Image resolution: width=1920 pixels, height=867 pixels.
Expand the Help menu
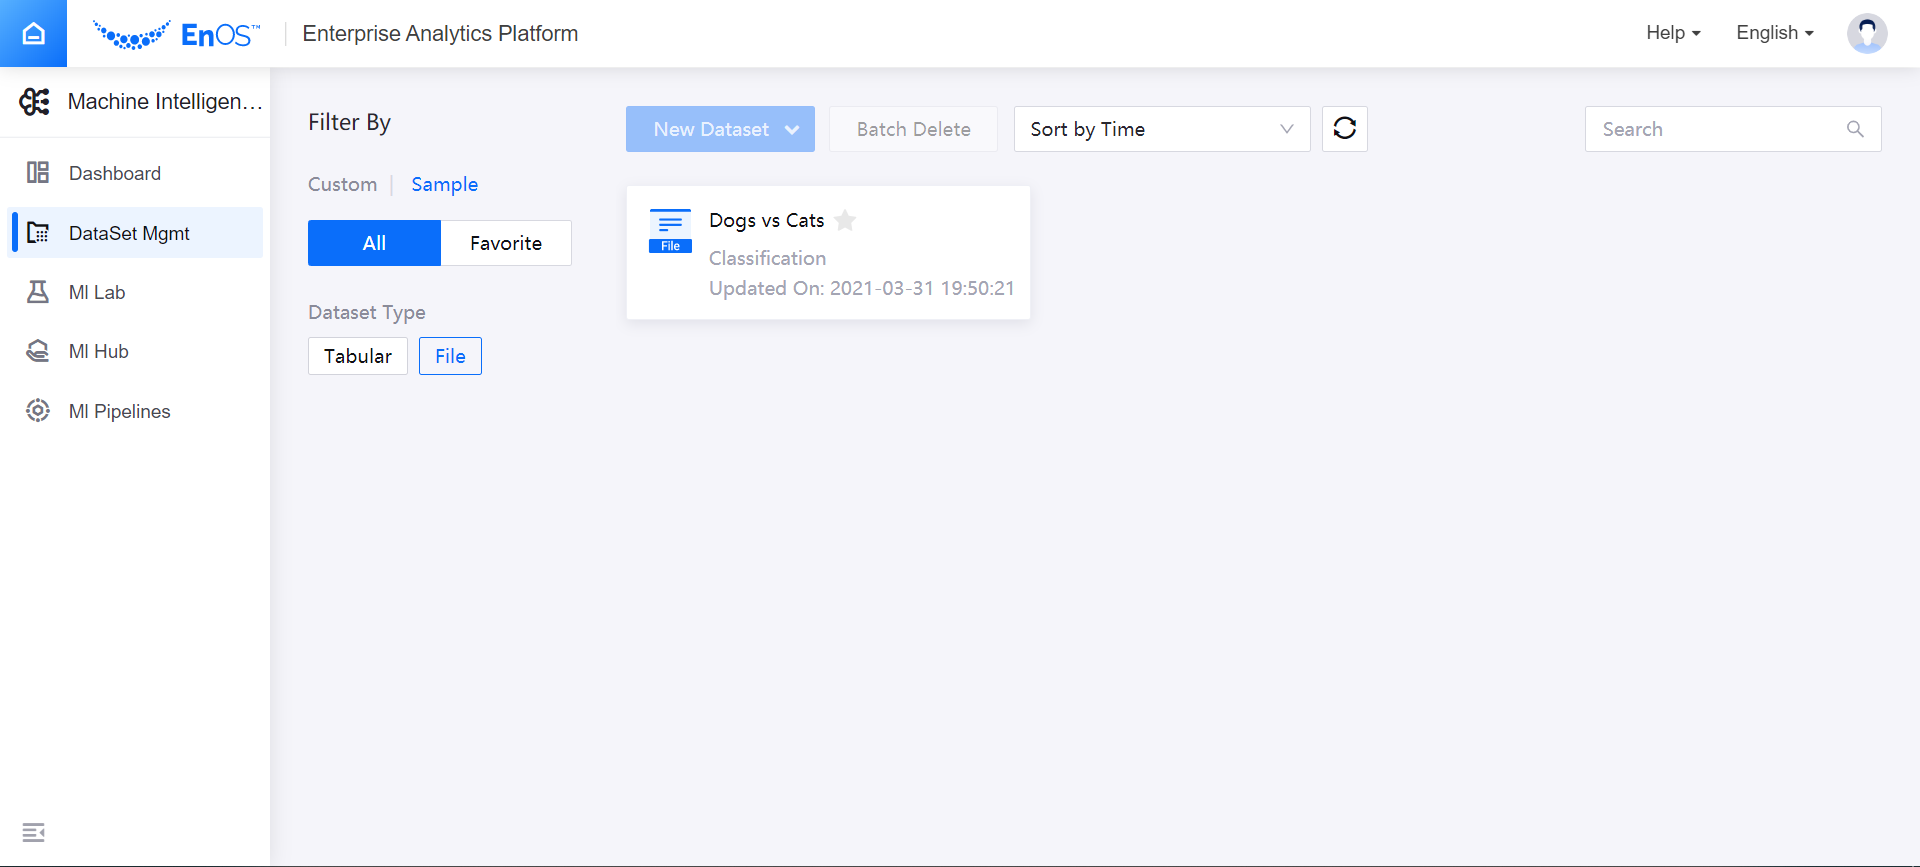1673,33
